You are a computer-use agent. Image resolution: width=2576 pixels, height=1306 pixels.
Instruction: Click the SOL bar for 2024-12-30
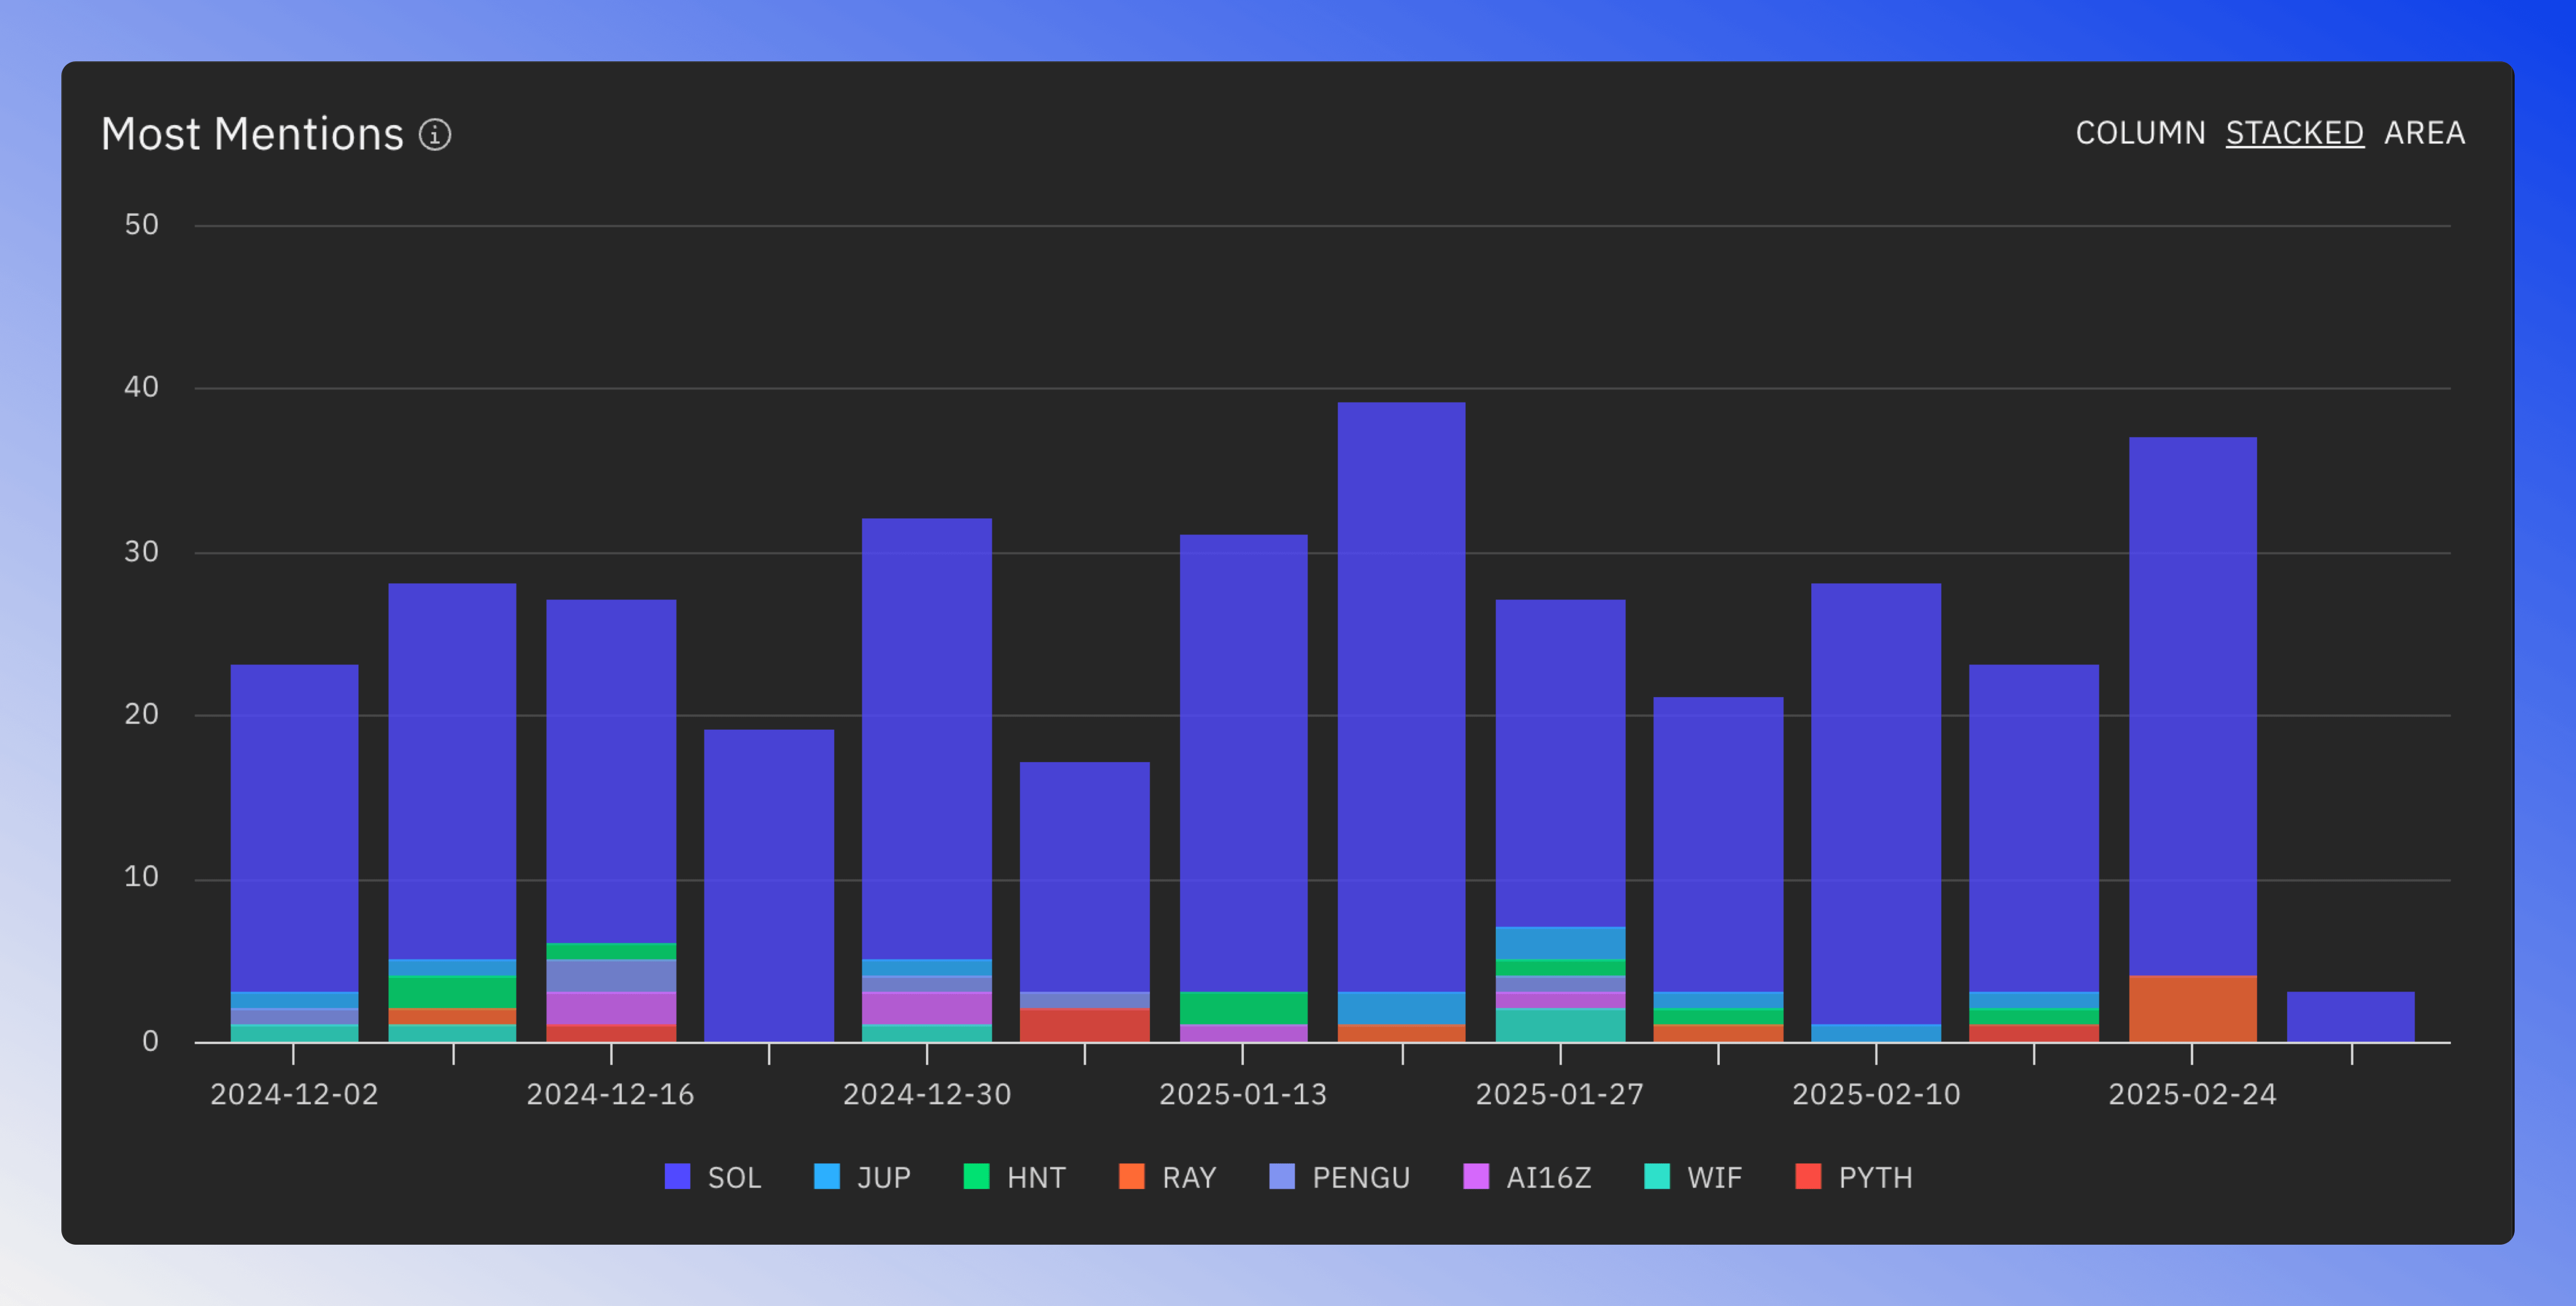click(927, 739)
